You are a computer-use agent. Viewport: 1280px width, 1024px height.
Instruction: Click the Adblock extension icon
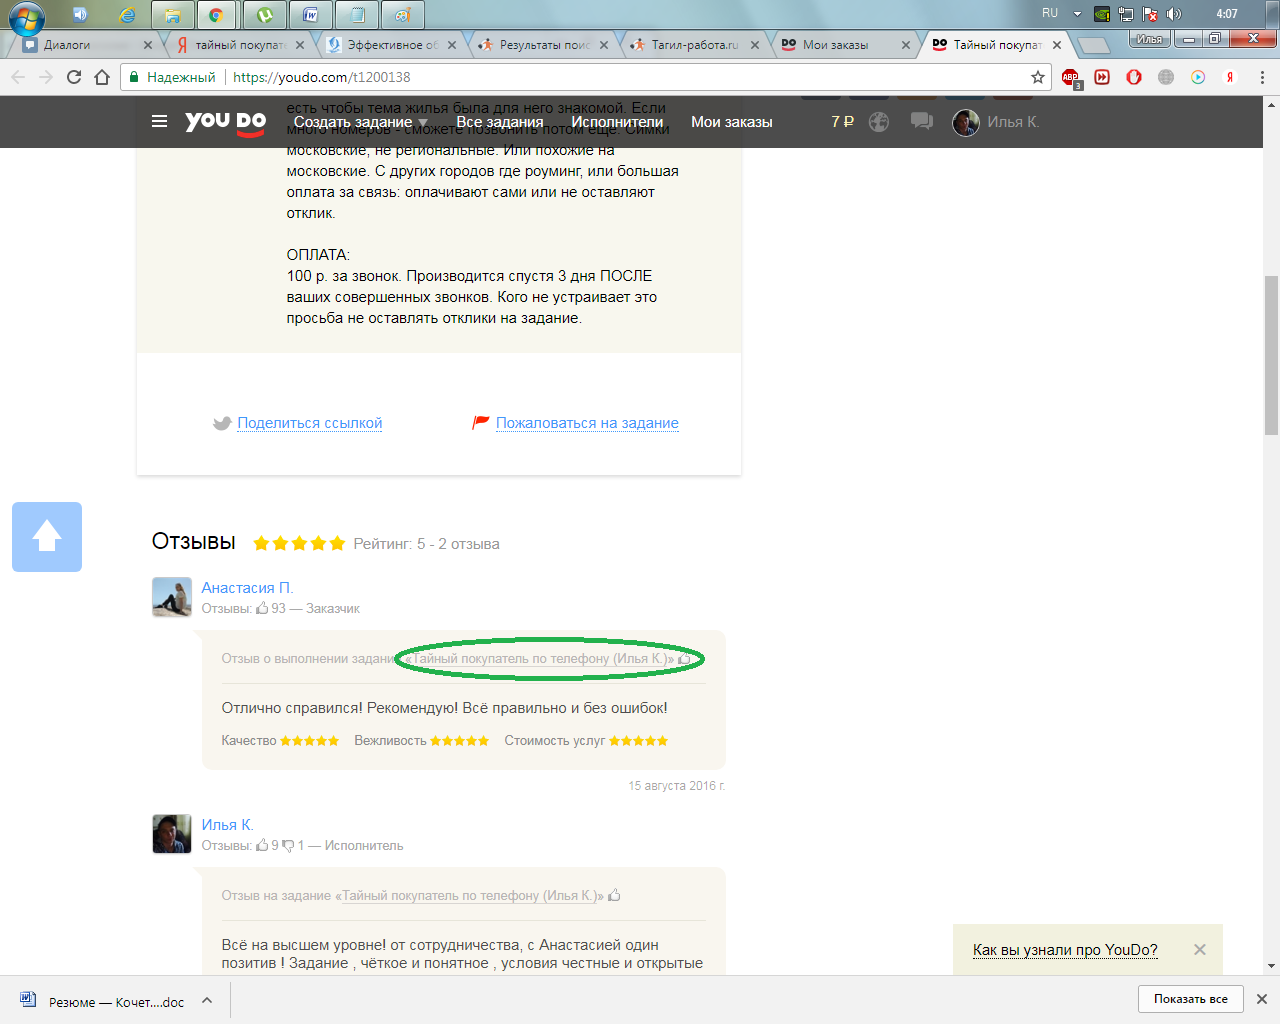point(1070,77)
